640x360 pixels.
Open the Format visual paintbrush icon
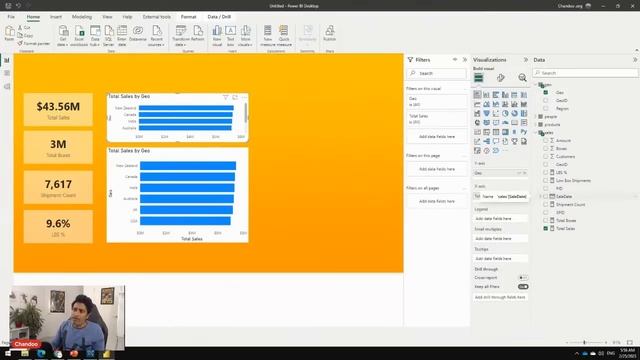click(500, 78)
